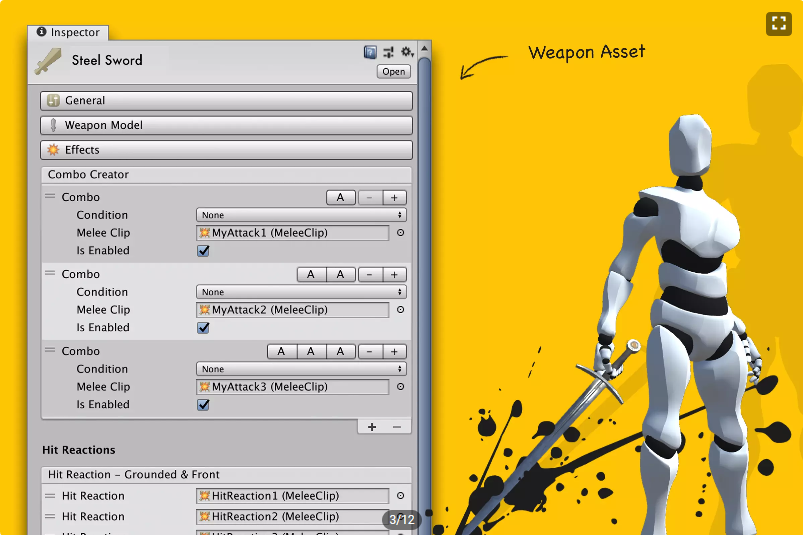Click the Effects starburst icon
803x535 pixels.
click(x=53, y=149)
